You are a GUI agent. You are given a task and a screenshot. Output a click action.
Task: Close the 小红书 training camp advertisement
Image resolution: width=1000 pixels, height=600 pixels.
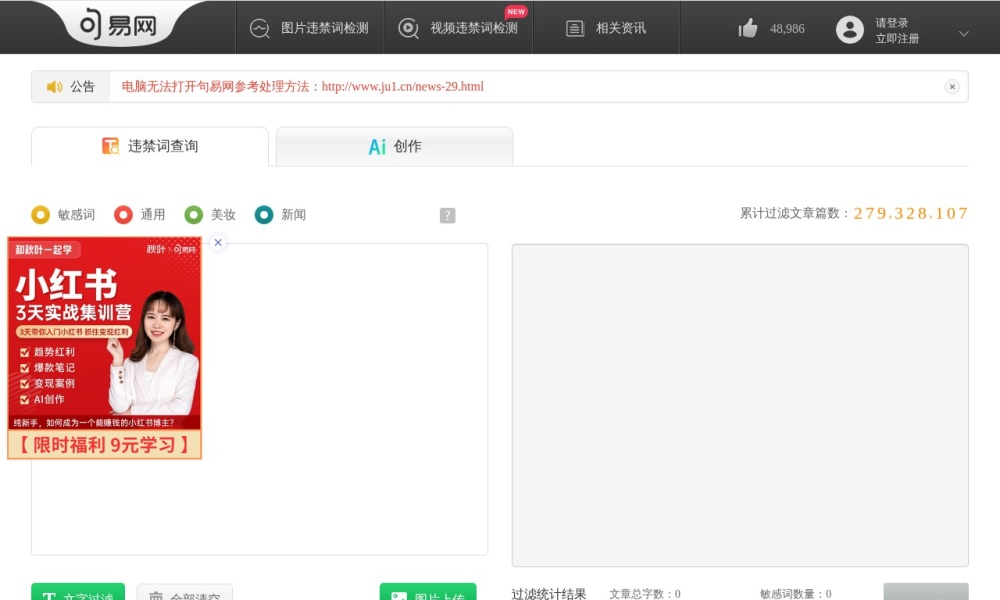(x=217, y=242)
